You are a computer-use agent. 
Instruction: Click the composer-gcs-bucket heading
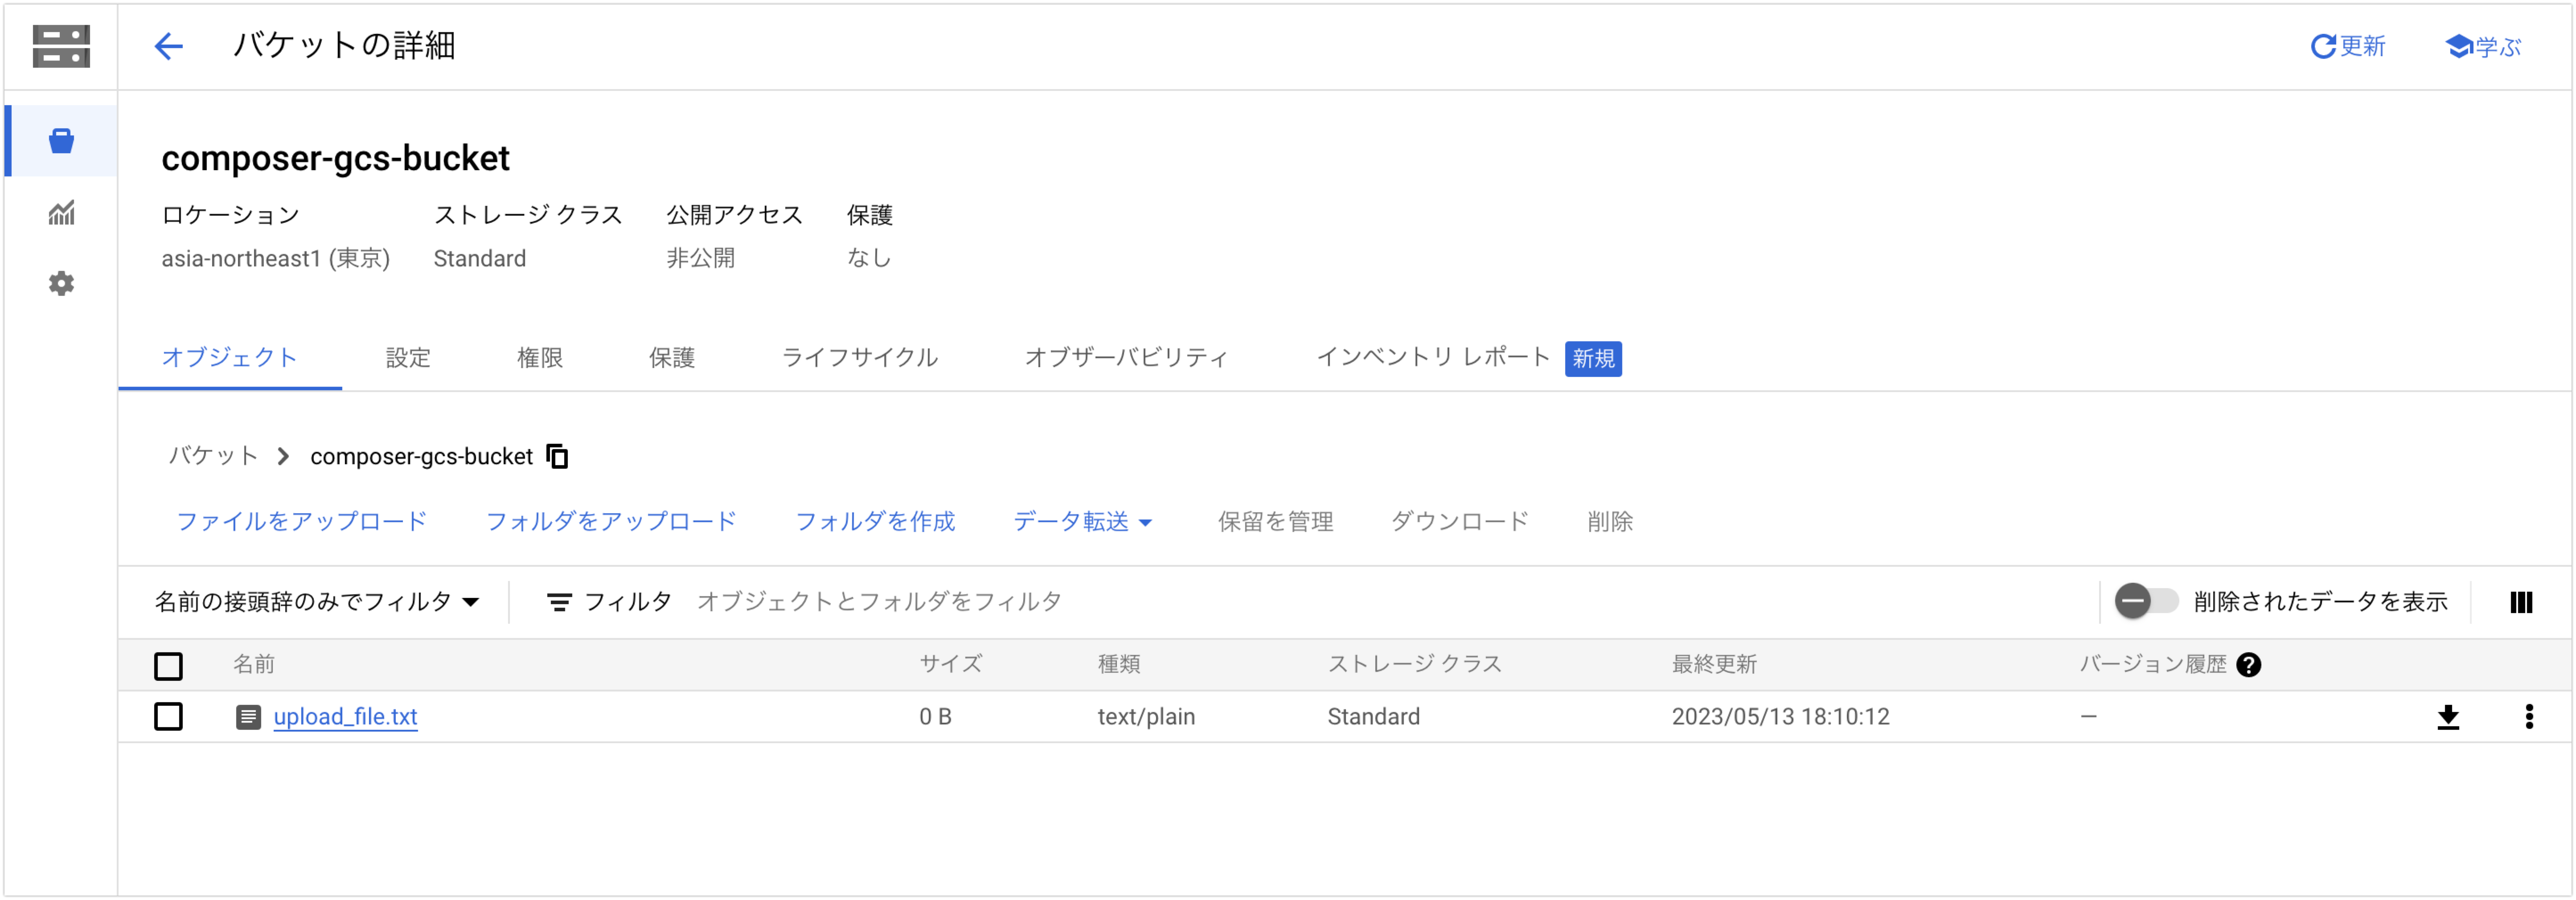[335, 158]
